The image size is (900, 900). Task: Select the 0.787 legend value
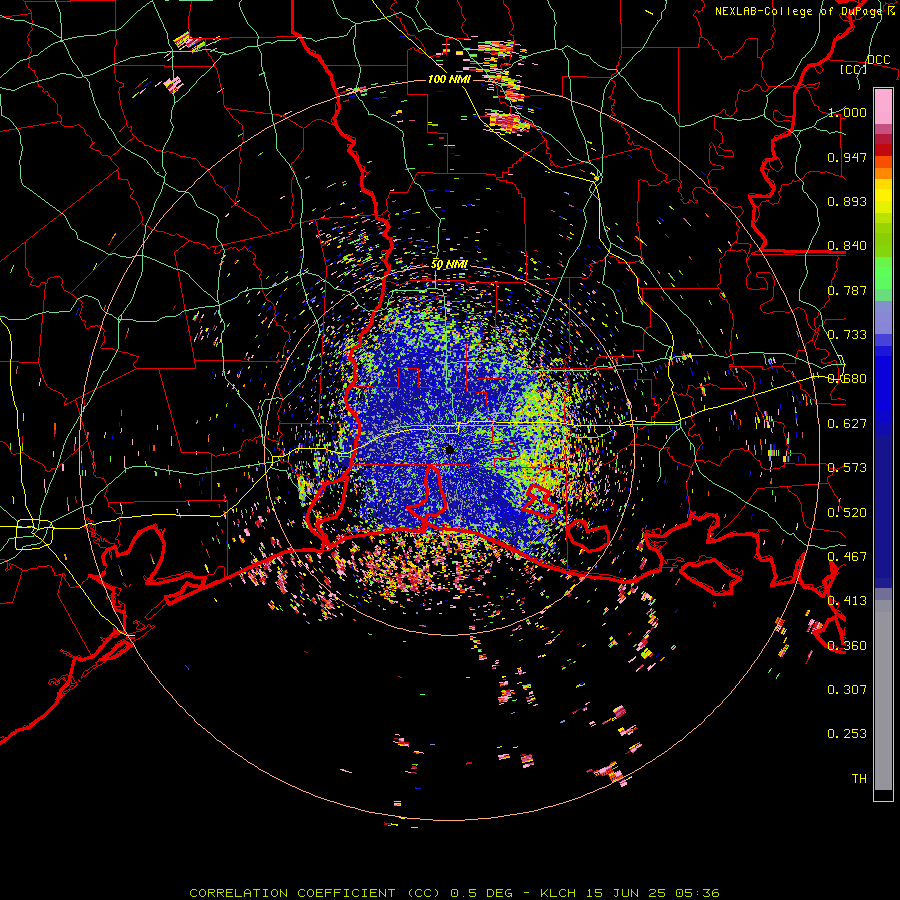click(847, 290)
